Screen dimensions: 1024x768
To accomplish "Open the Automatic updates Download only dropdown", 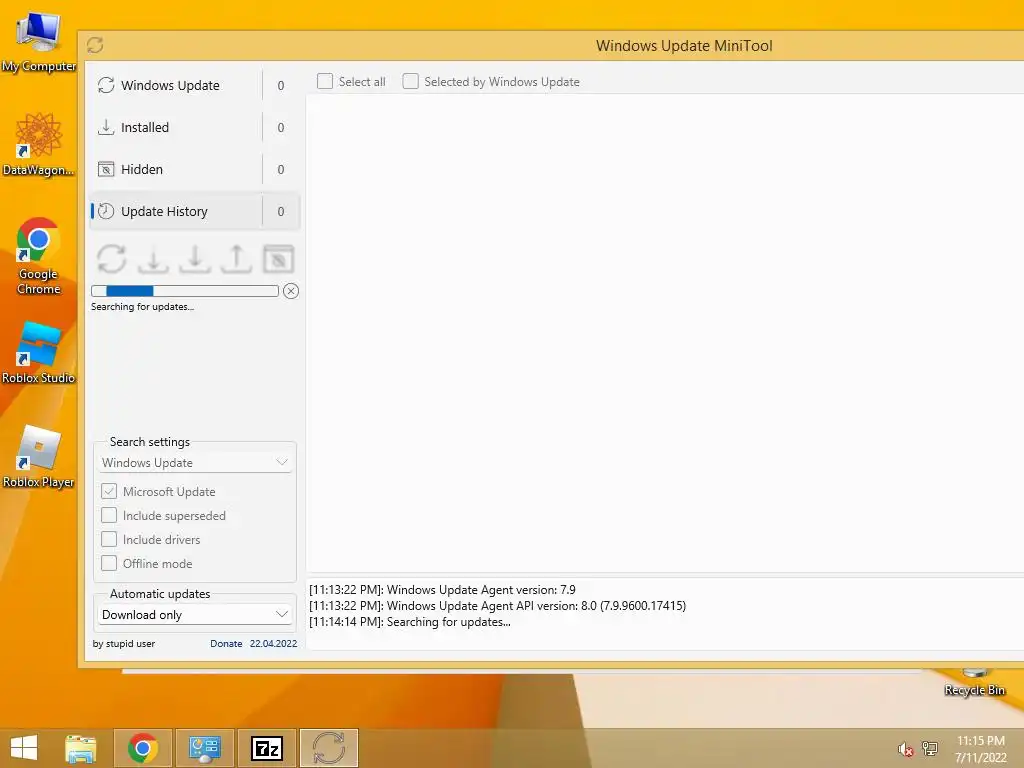I will tap(195, 615).
